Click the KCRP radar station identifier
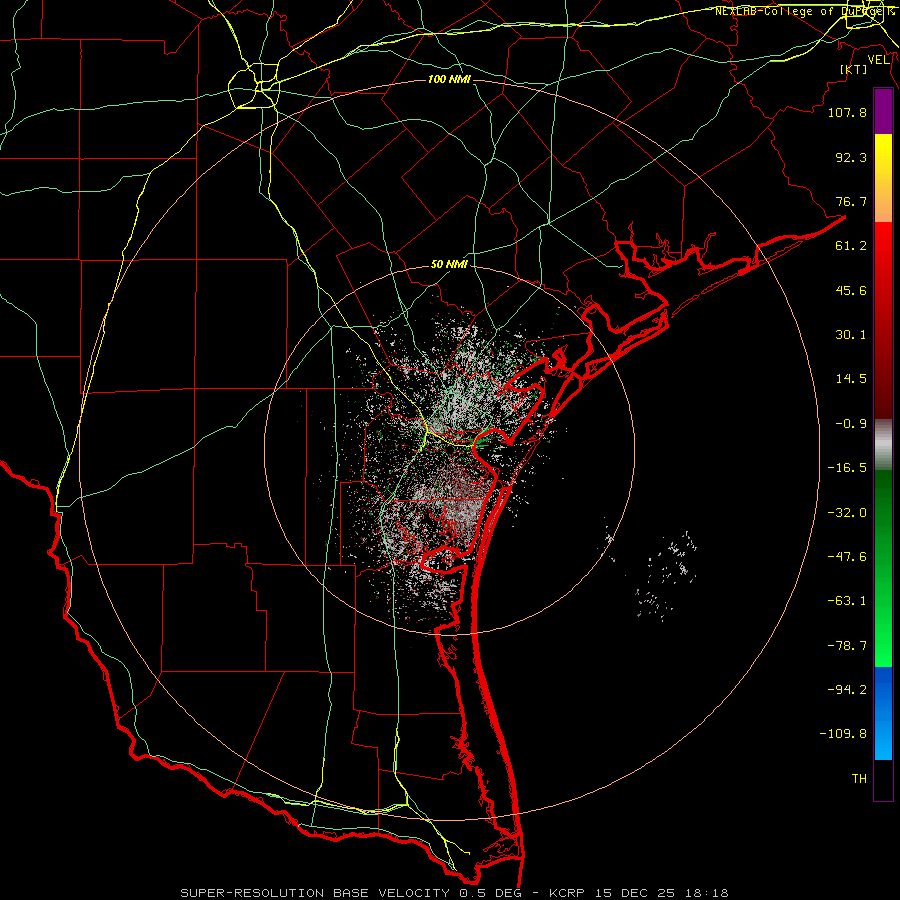 click(x=565, y=893)
